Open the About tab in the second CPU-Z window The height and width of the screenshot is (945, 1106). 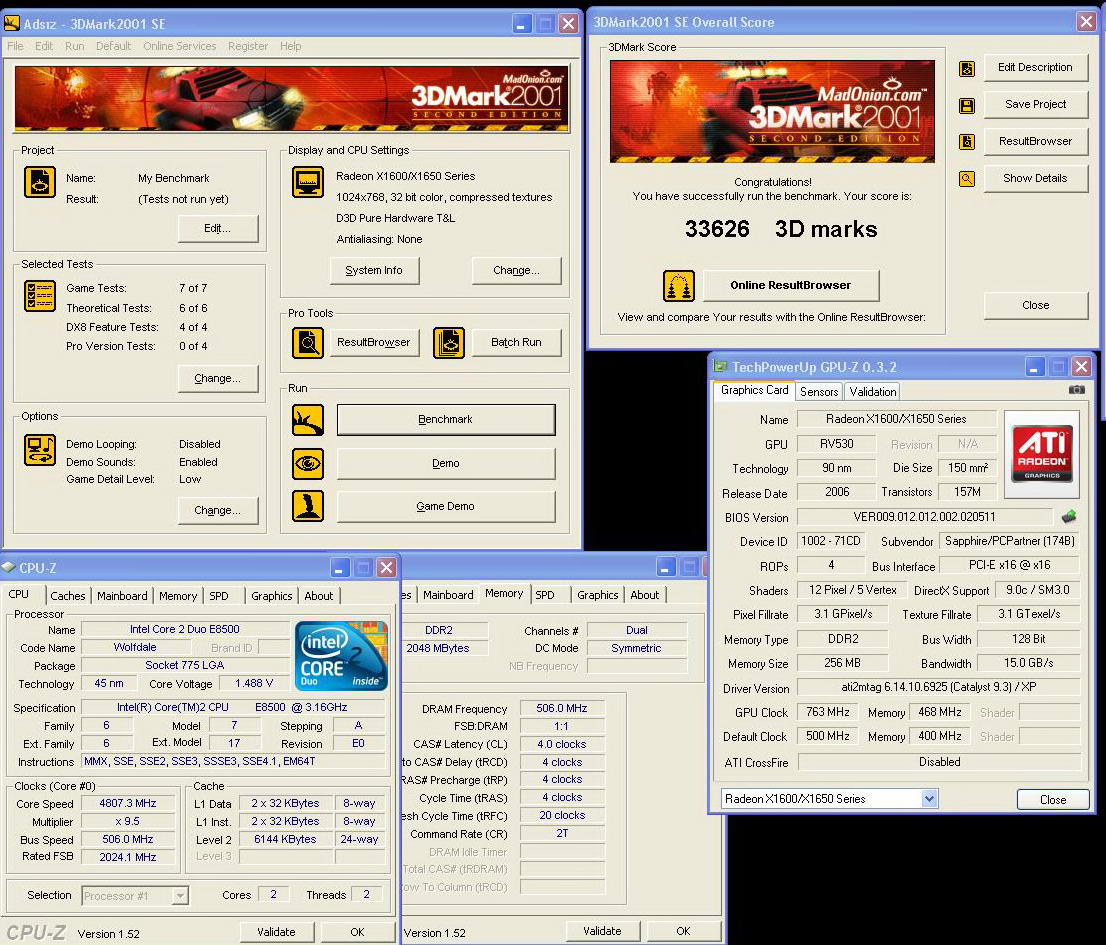point(645,595)
